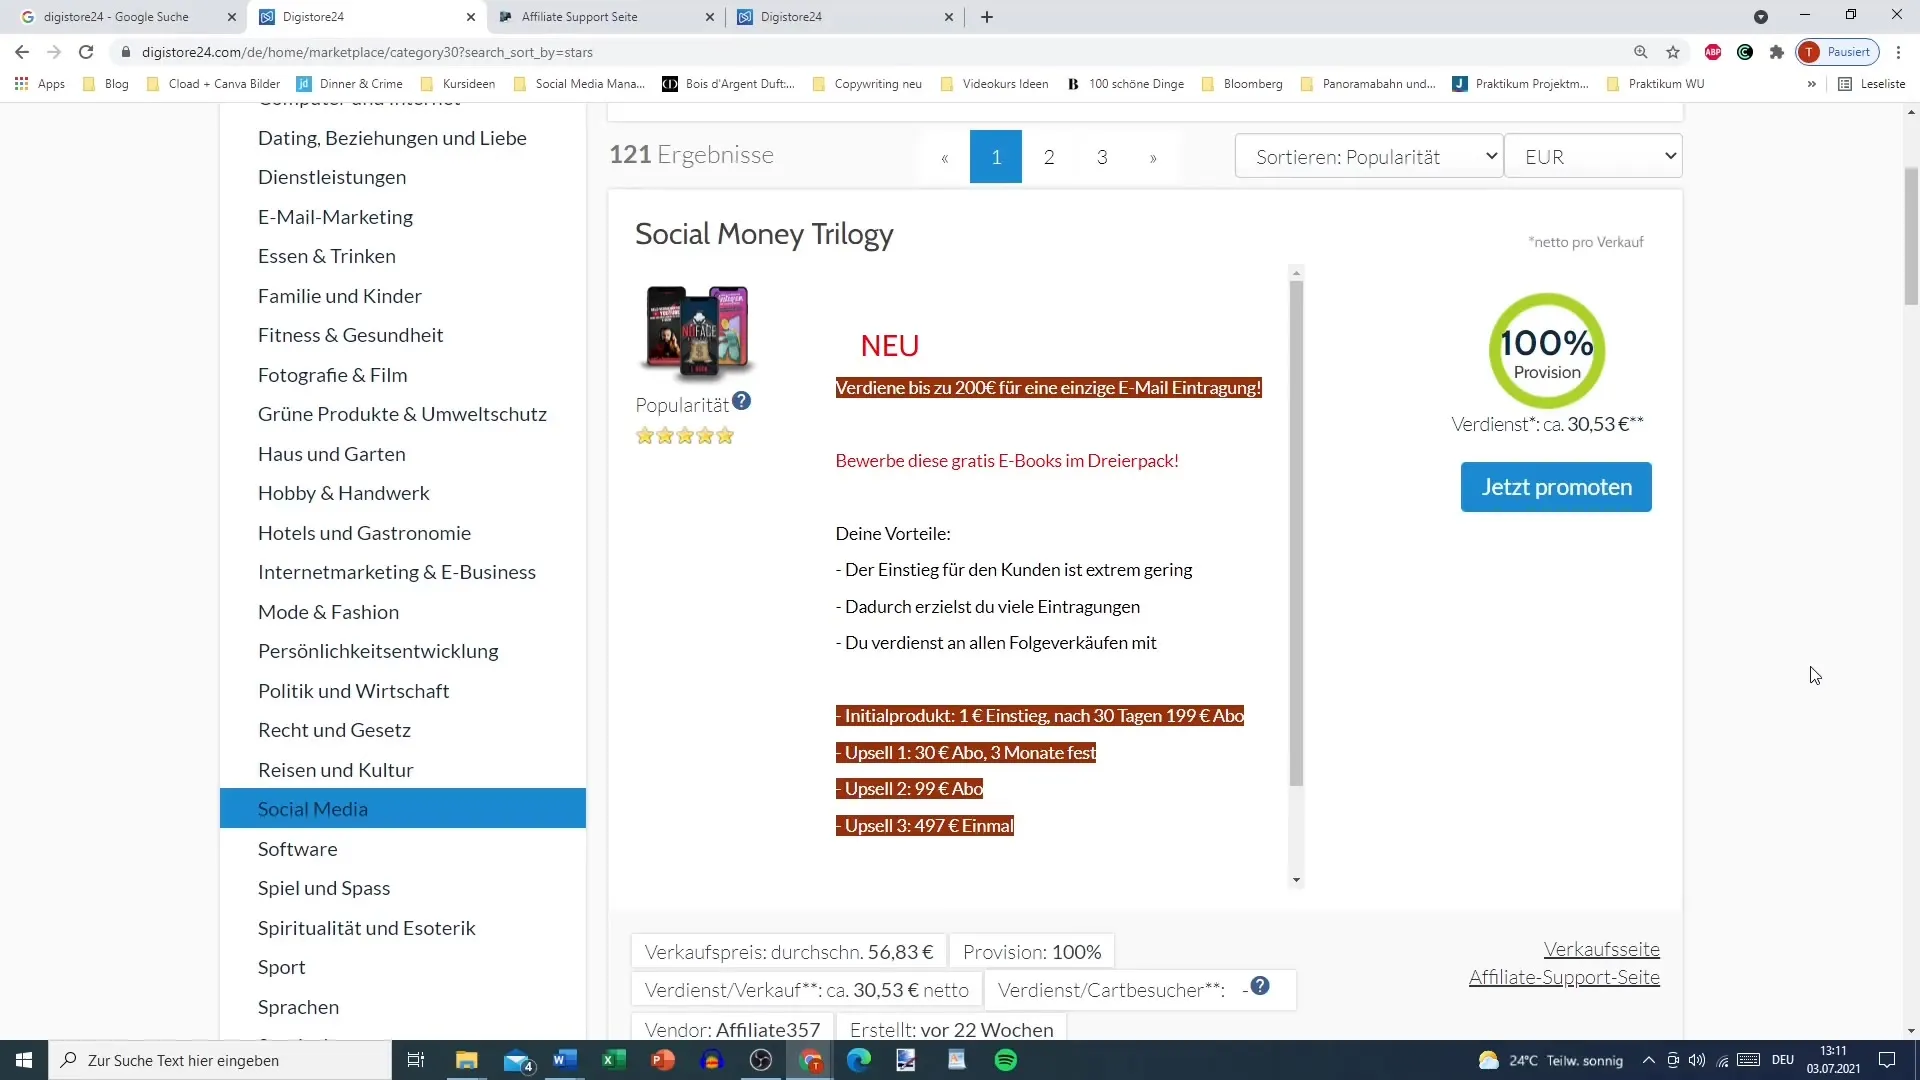Open Microsoft Edge from the taskbar
Image resolution: width=1920 pixels, height=1080 pixels.
(859, 1060)
